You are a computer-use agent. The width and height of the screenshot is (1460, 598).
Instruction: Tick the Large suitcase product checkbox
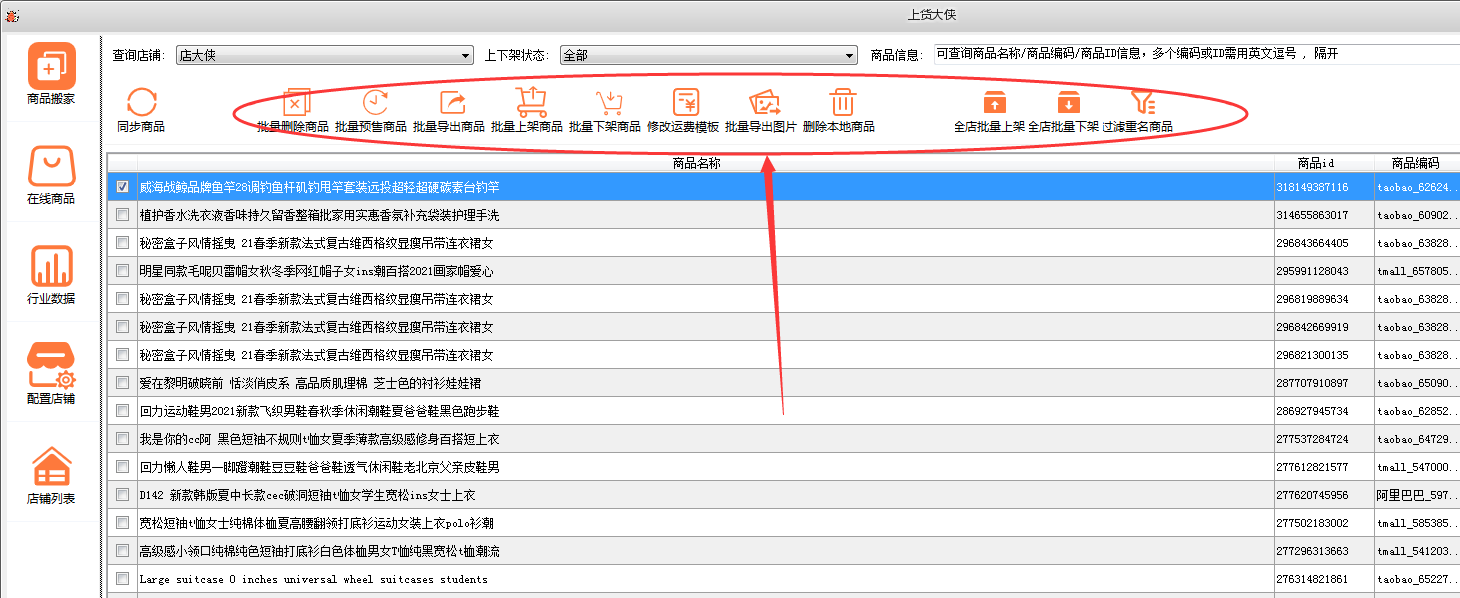(122, 579)
